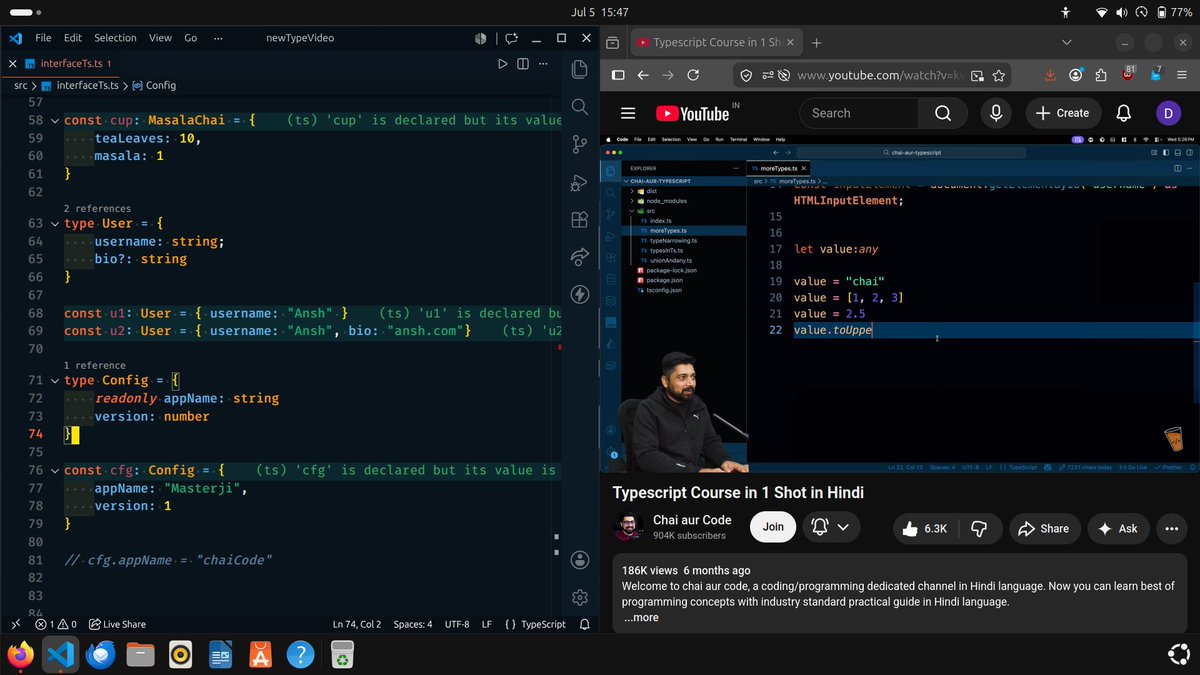Viewport: 1200px width, 675px height.
Task: Click 'Ln 74, Col 2' in status bar
Action: pos(356,624)
